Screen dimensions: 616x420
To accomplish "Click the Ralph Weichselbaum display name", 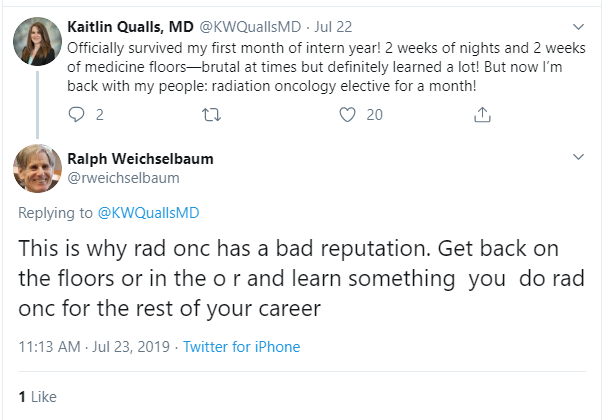I will pyautogui.click(x=139, y=158).
